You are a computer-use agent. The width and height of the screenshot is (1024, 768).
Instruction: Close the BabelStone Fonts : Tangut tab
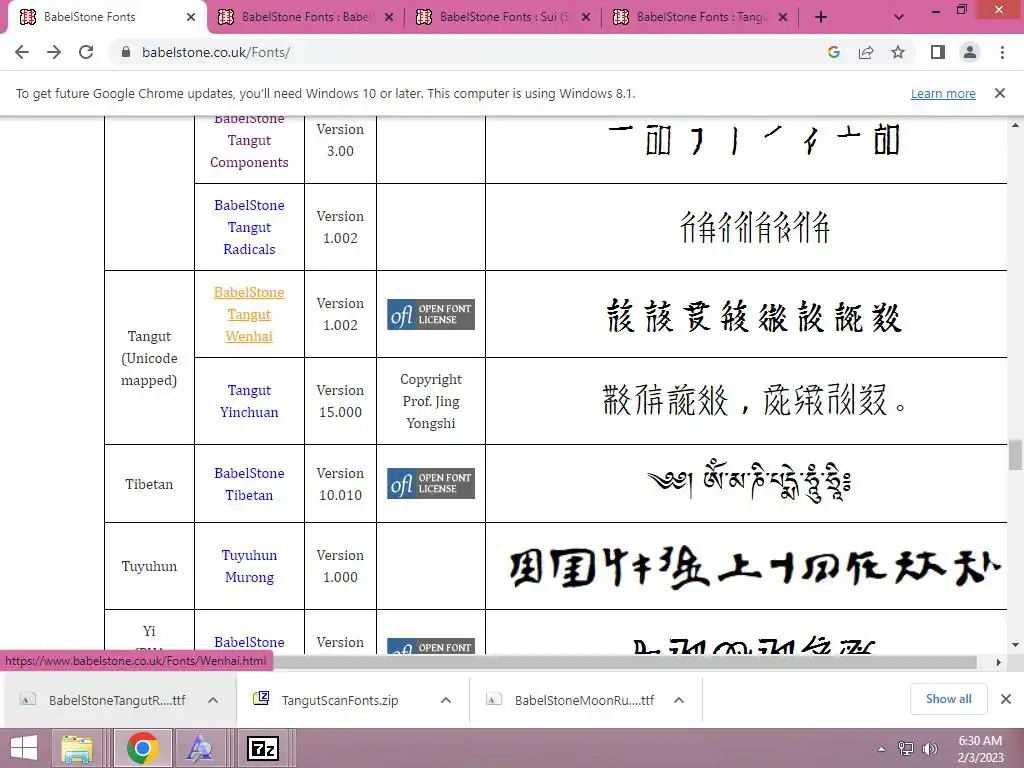(x=783, y=18)
